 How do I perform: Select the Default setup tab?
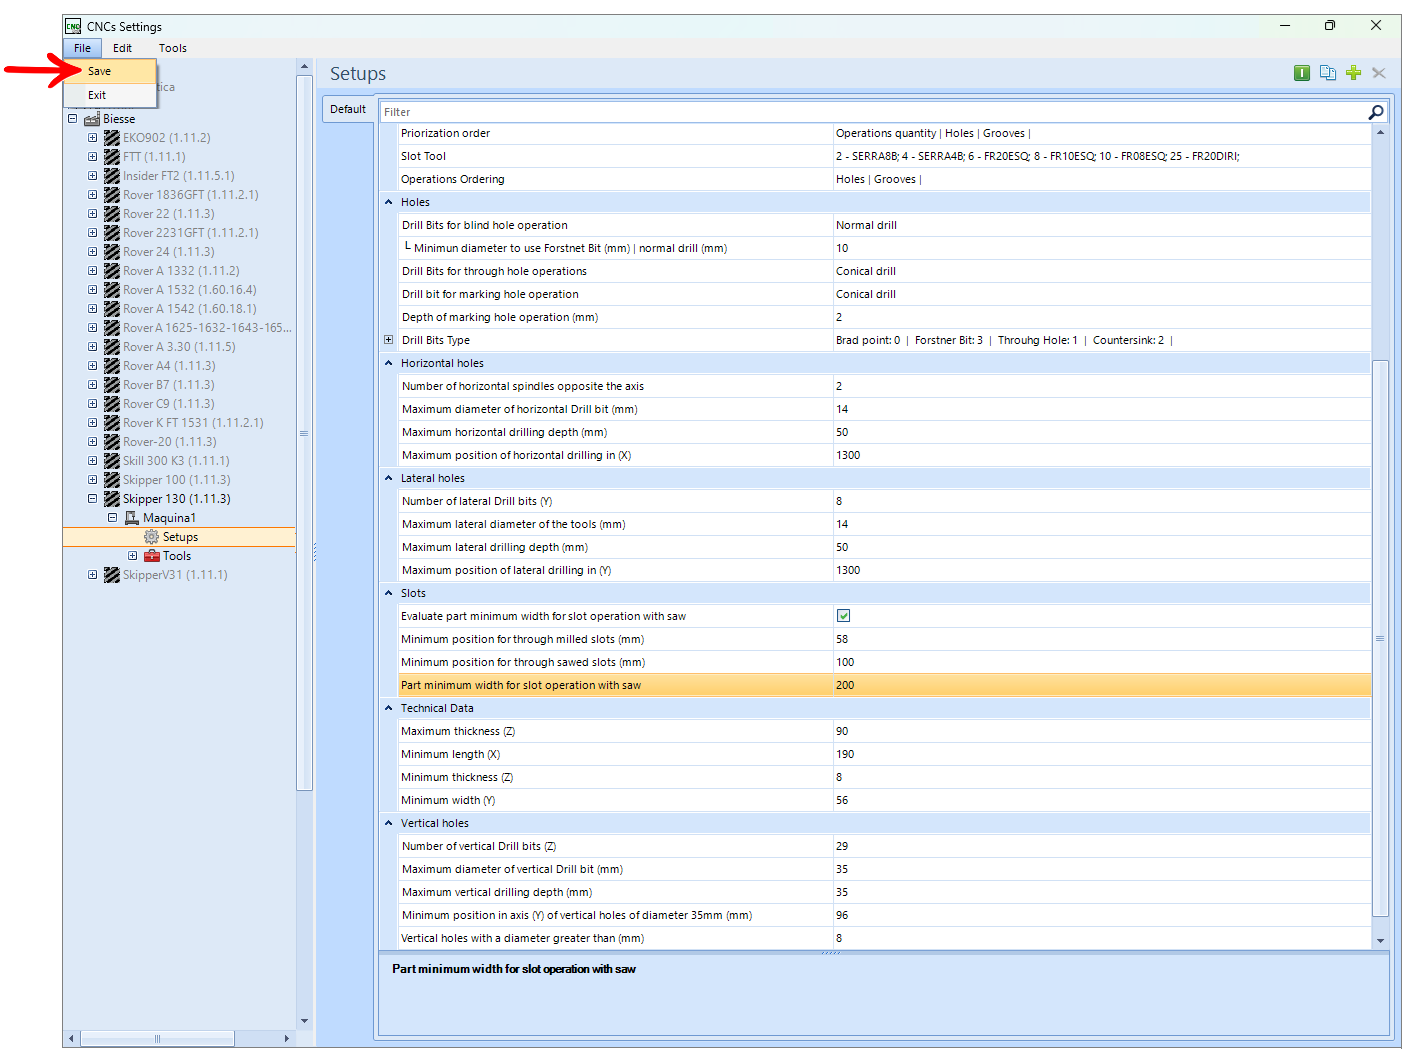tap(348, 109)
